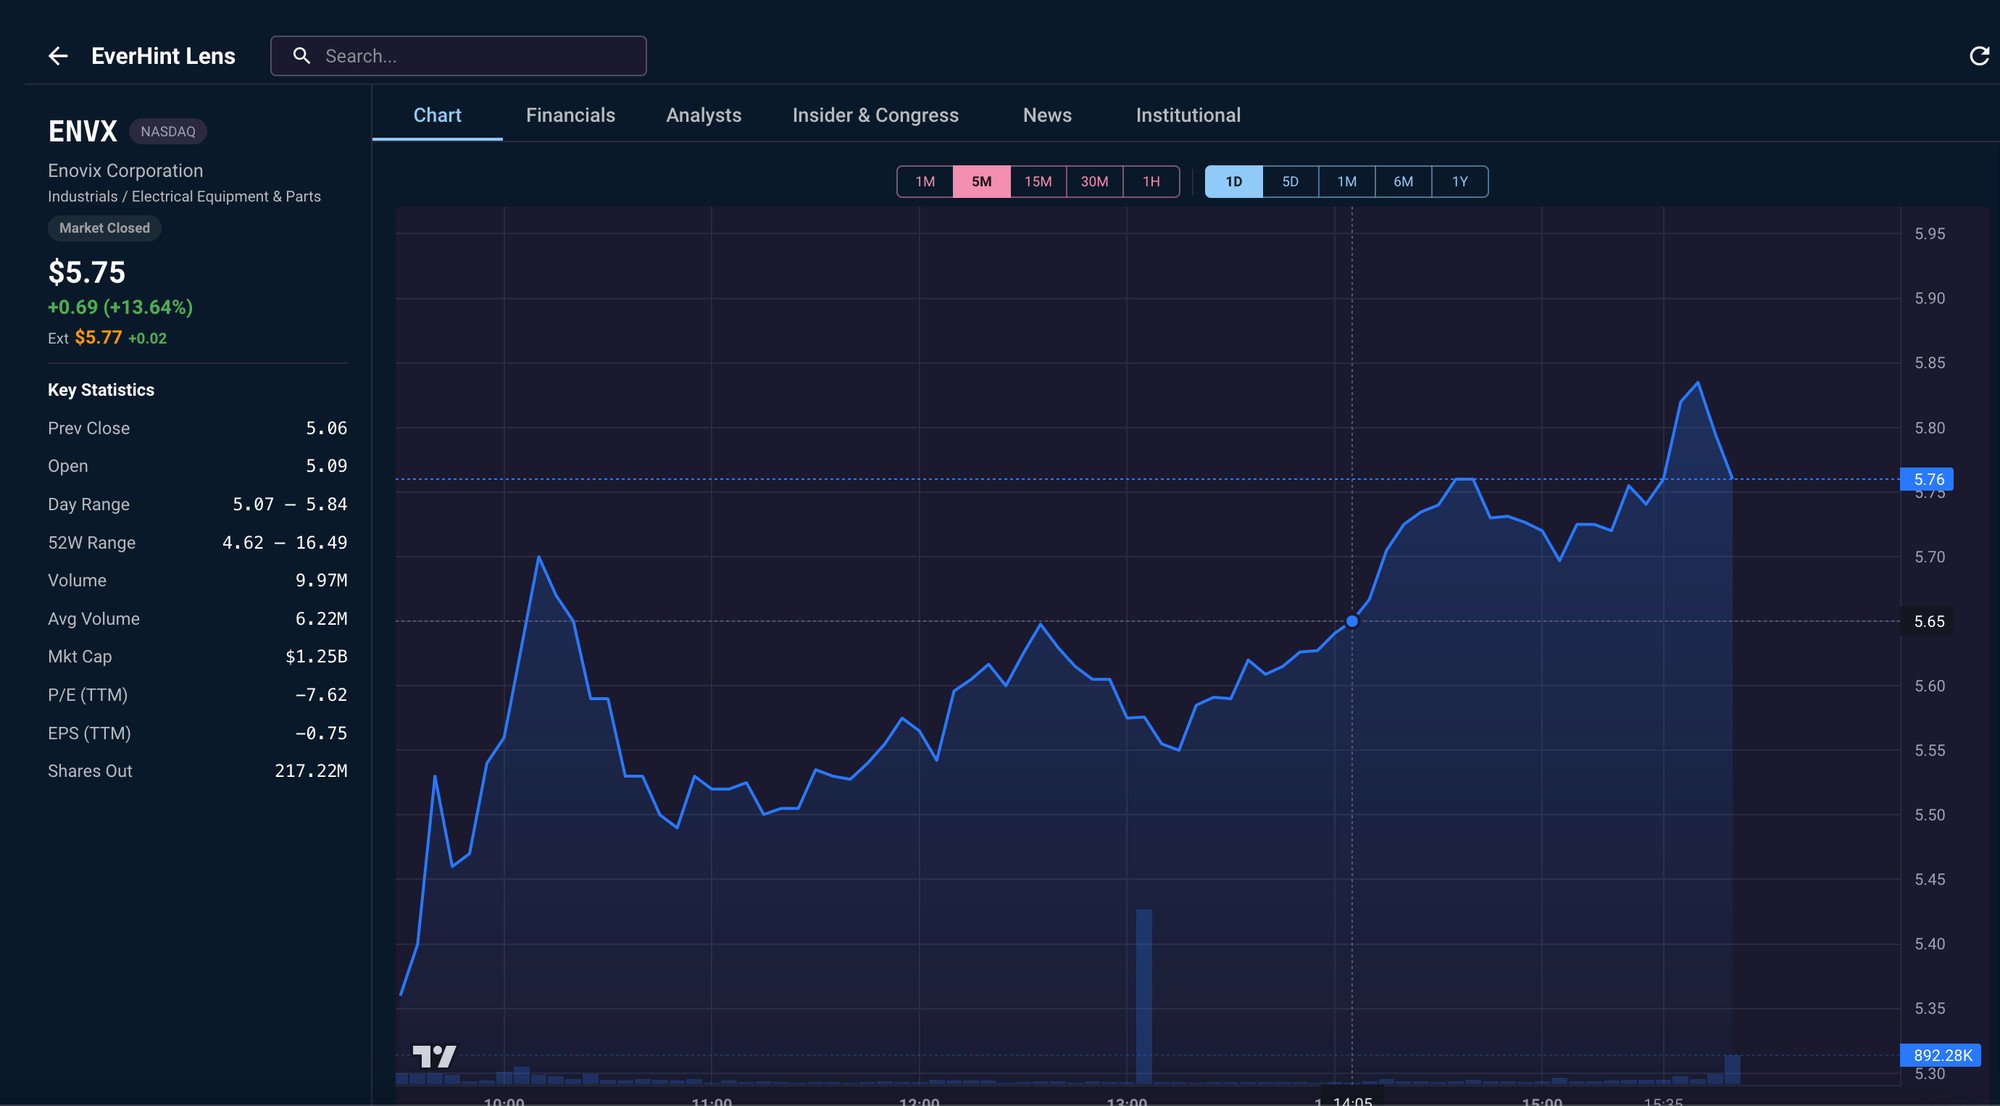2000x1106 pixels.
Task: Switch range to 6M
Action: [1403, 182]
